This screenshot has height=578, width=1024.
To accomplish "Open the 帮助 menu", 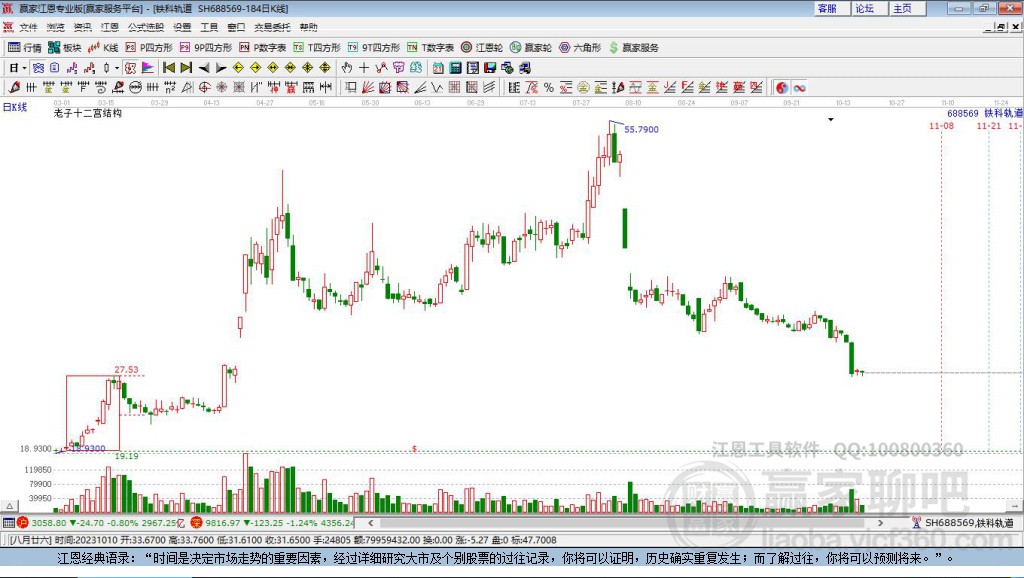I will [308, 27].
